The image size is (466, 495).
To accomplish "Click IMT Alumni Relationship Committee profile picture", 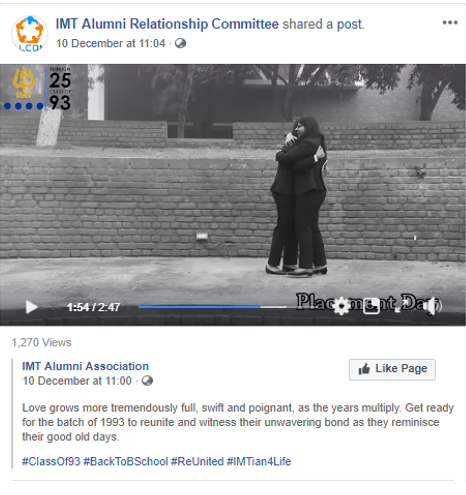I will [29, 34].
